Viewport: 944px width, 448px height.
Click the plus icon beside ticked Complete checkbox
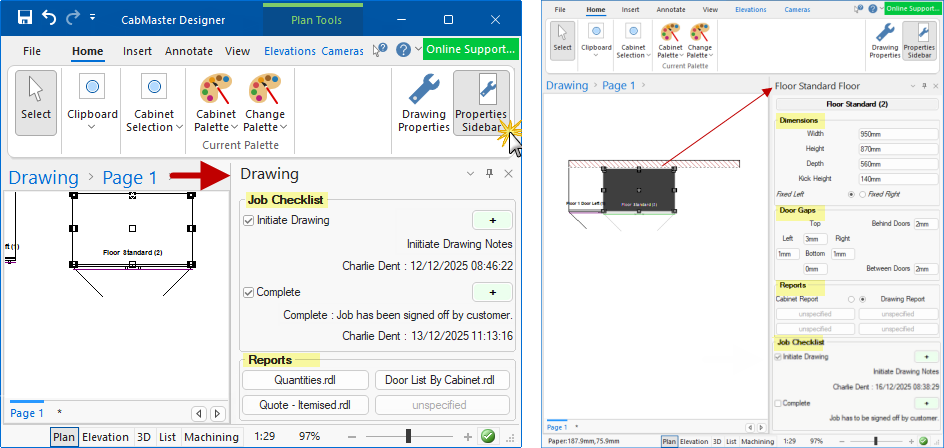pos(492,292)
